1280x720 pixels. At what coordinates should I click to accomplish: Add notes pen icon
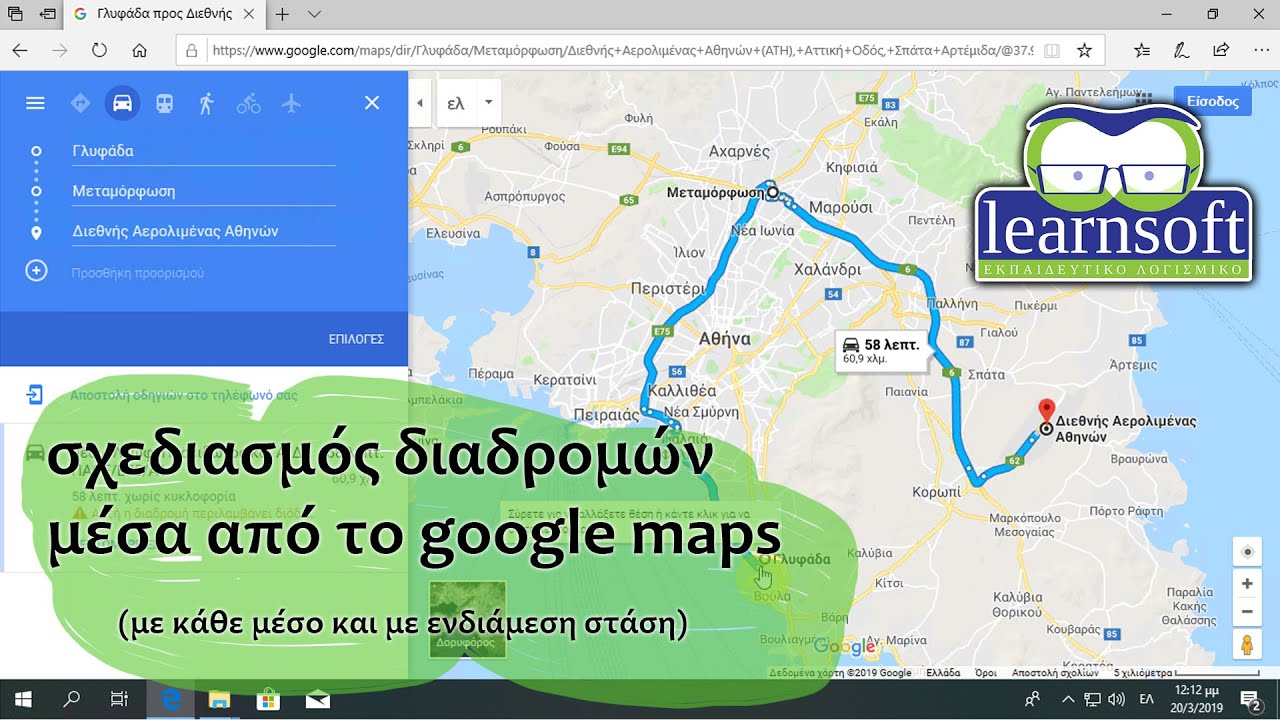pyautogui.click(x=1181, y=50)
